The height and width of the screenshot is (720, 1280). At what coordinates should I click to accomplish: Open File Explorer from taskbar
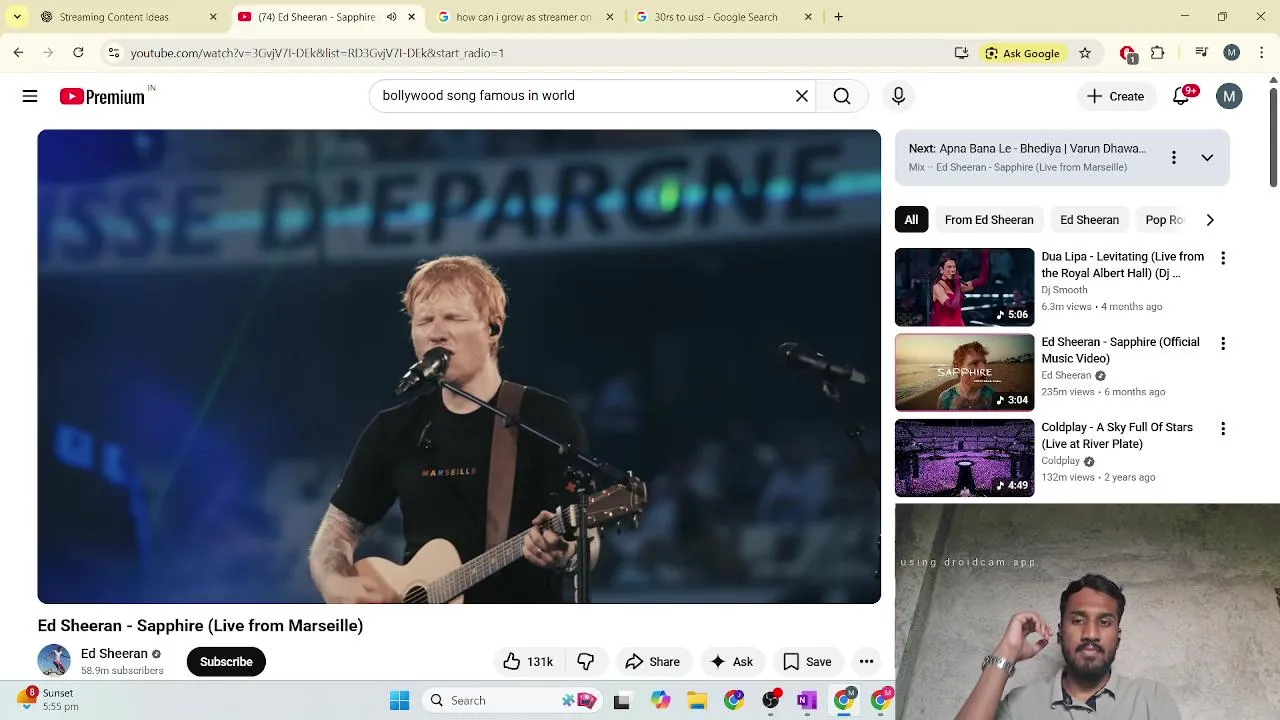(697, 700)
